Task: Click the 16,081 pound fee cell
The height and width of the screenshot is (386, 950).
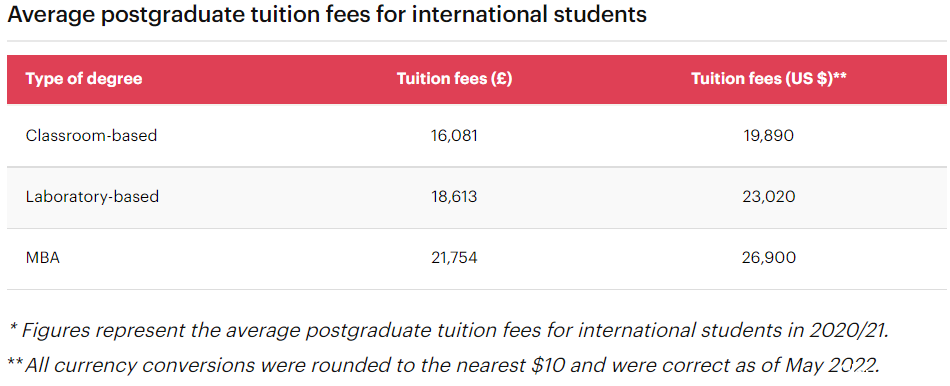Action: pos(454,136)
